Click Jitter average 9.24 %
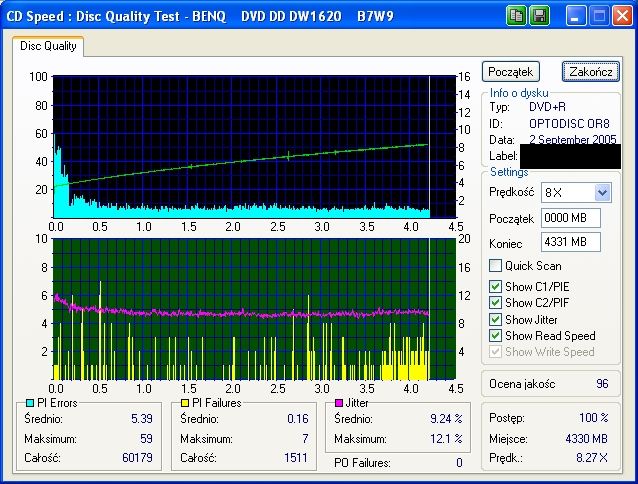This screenshot has width=638, height=484. coord(446,419)
